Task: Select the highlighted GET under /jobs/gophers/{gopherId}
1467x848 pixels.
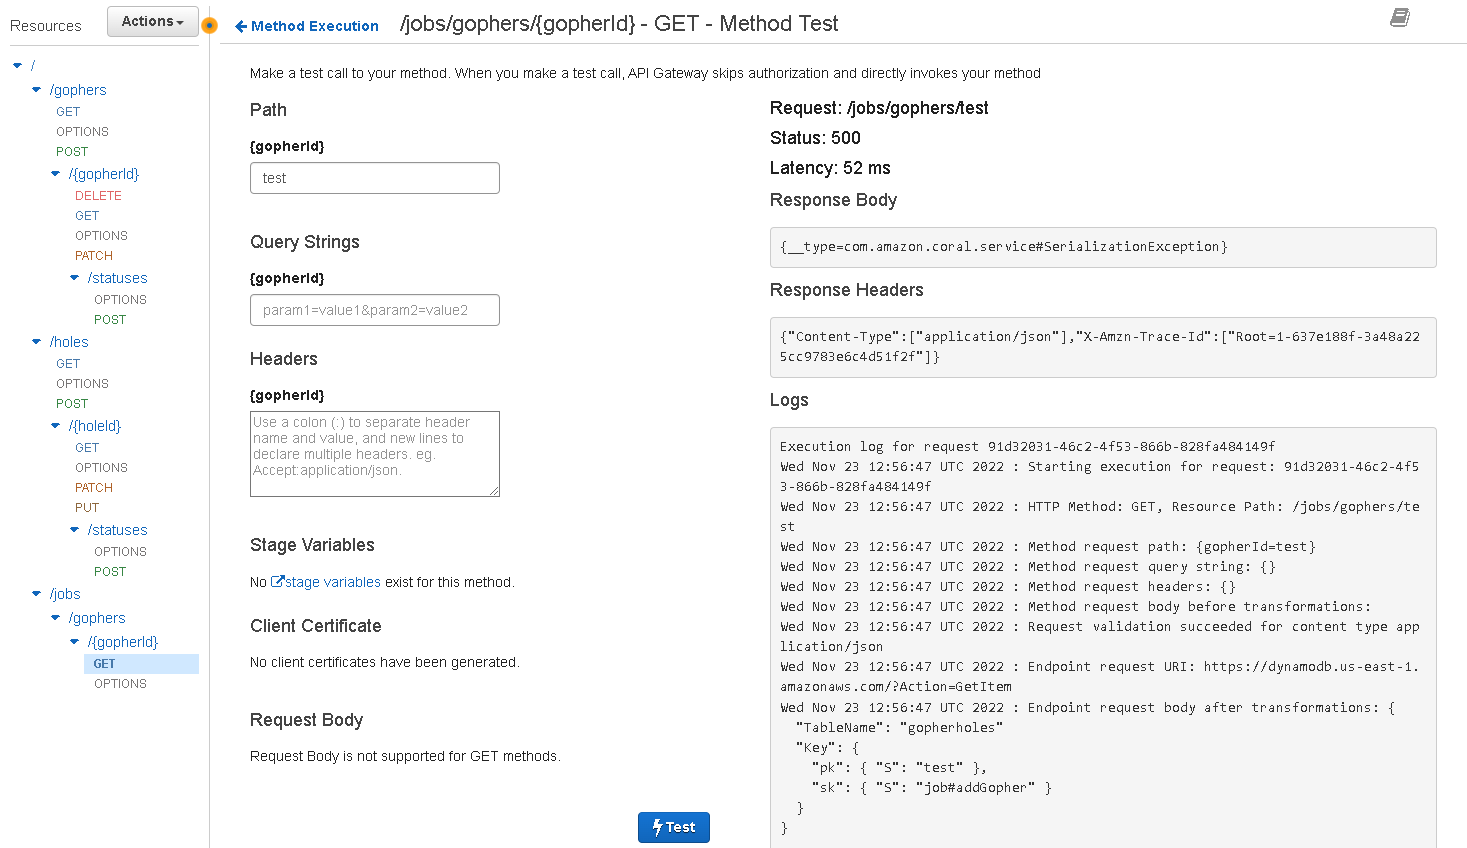Action: (x=105, y=664)
